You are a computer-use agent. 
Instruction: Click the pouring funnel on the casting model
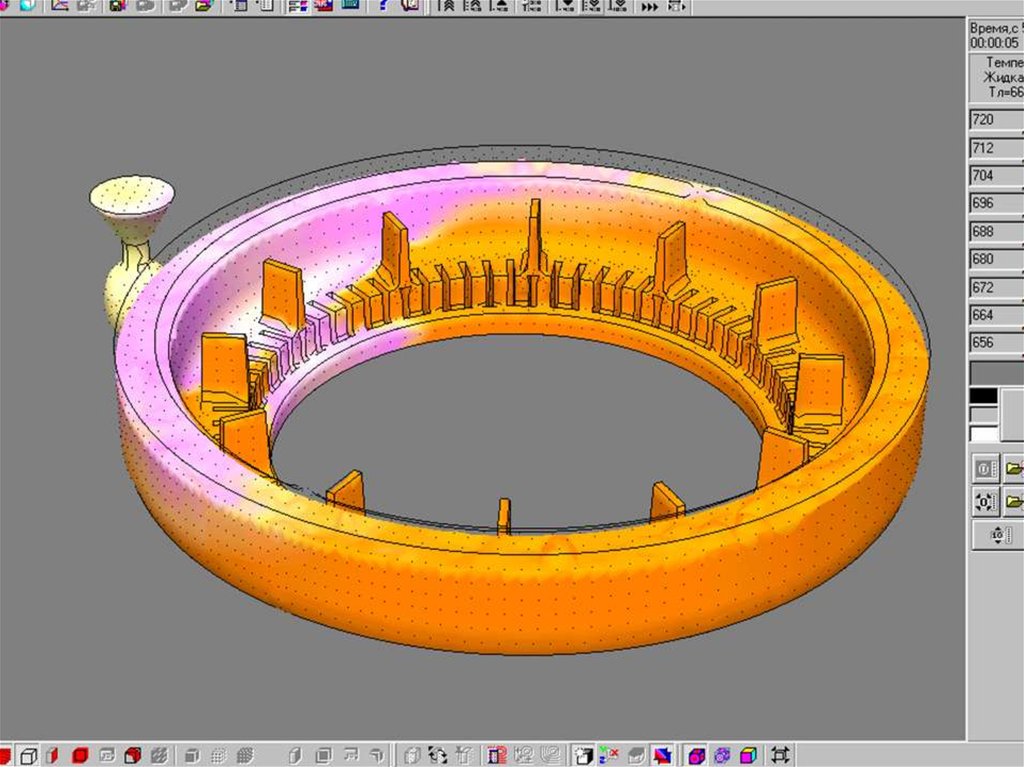tap(131, 196)
